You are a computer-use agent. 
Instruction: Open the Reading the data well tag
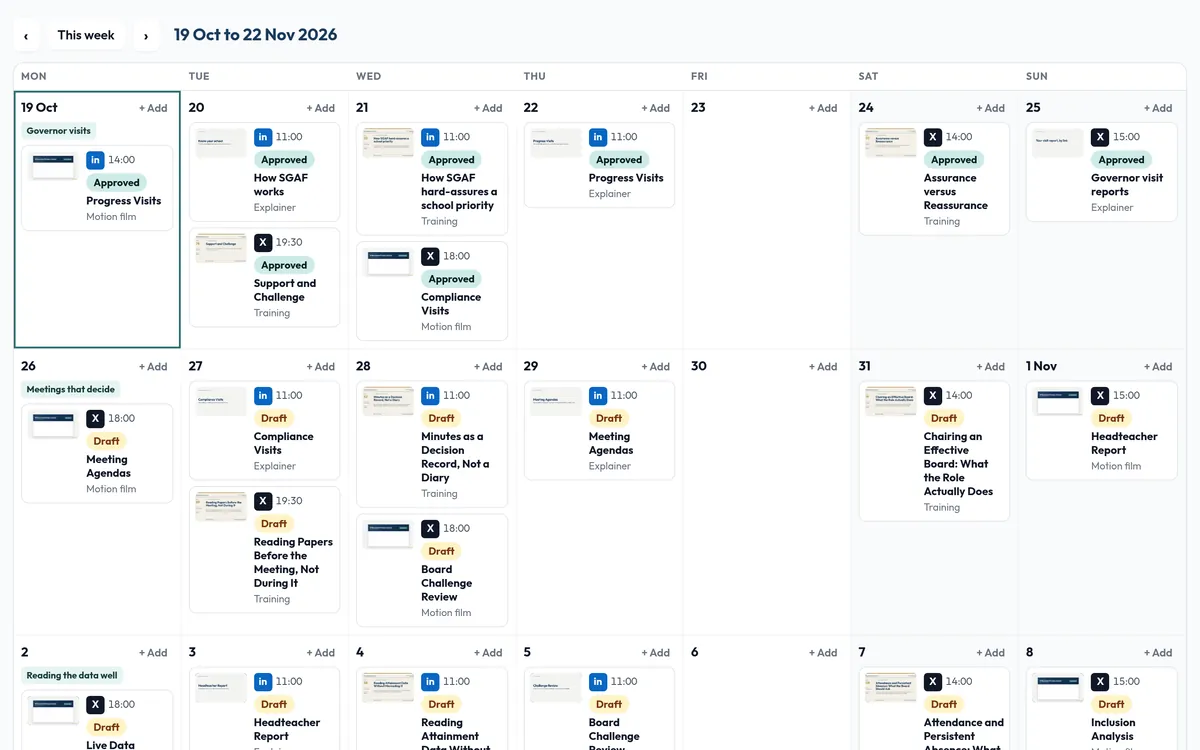[x=72, y=676]
